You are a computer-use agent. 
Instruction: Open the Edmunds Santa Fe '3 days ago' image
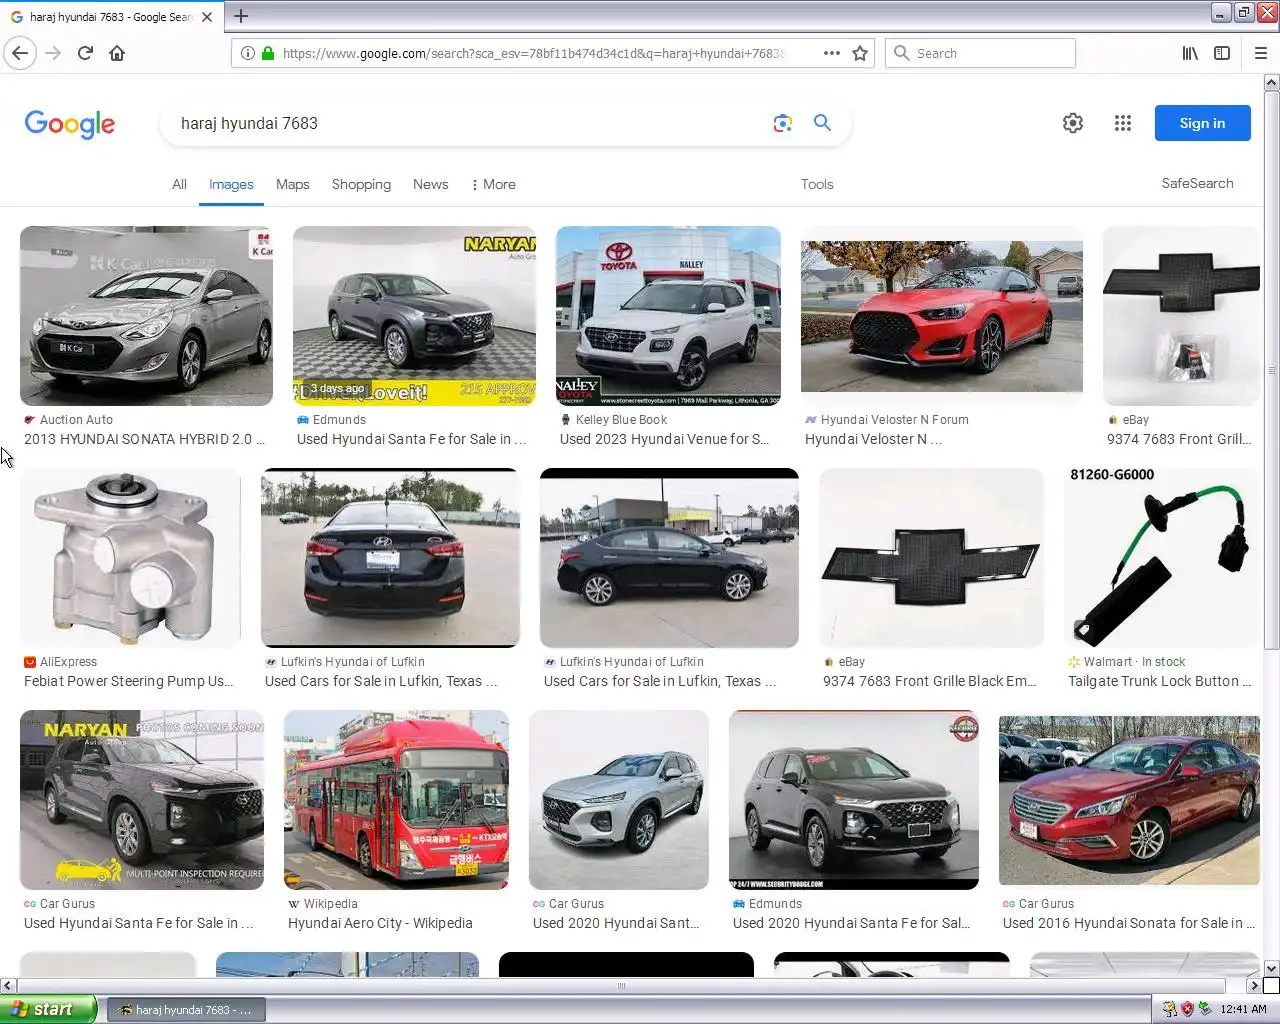pos(414,316)
